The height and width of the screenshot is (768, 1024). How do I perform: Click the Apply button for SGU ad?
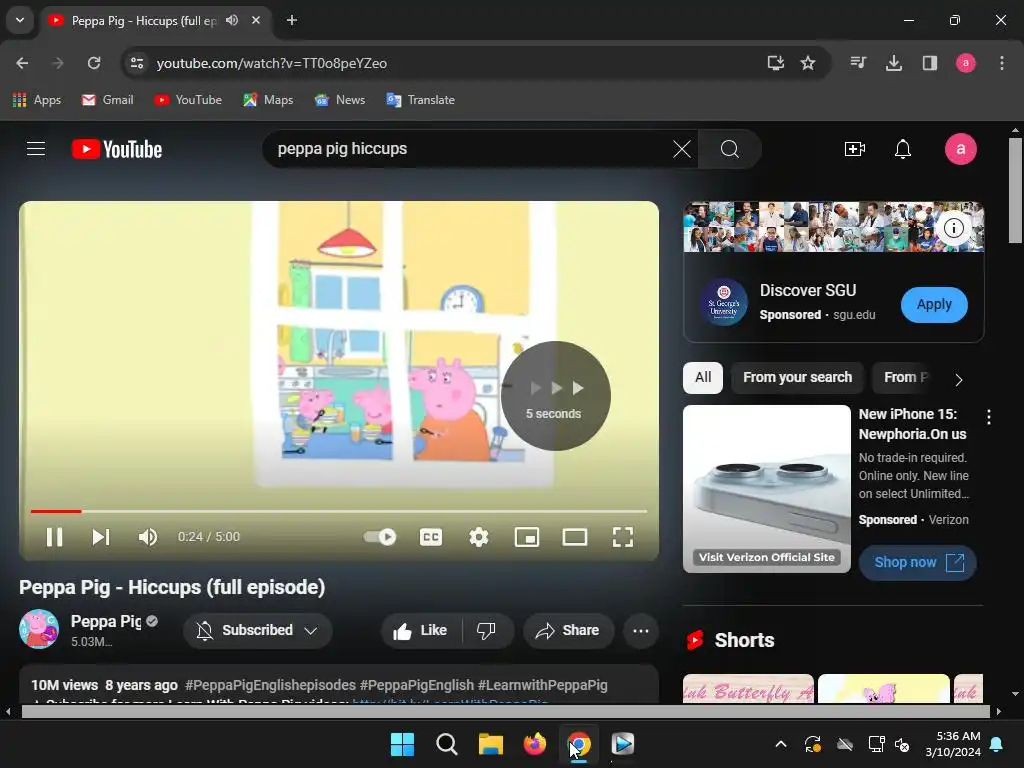(x=934, y=304)
